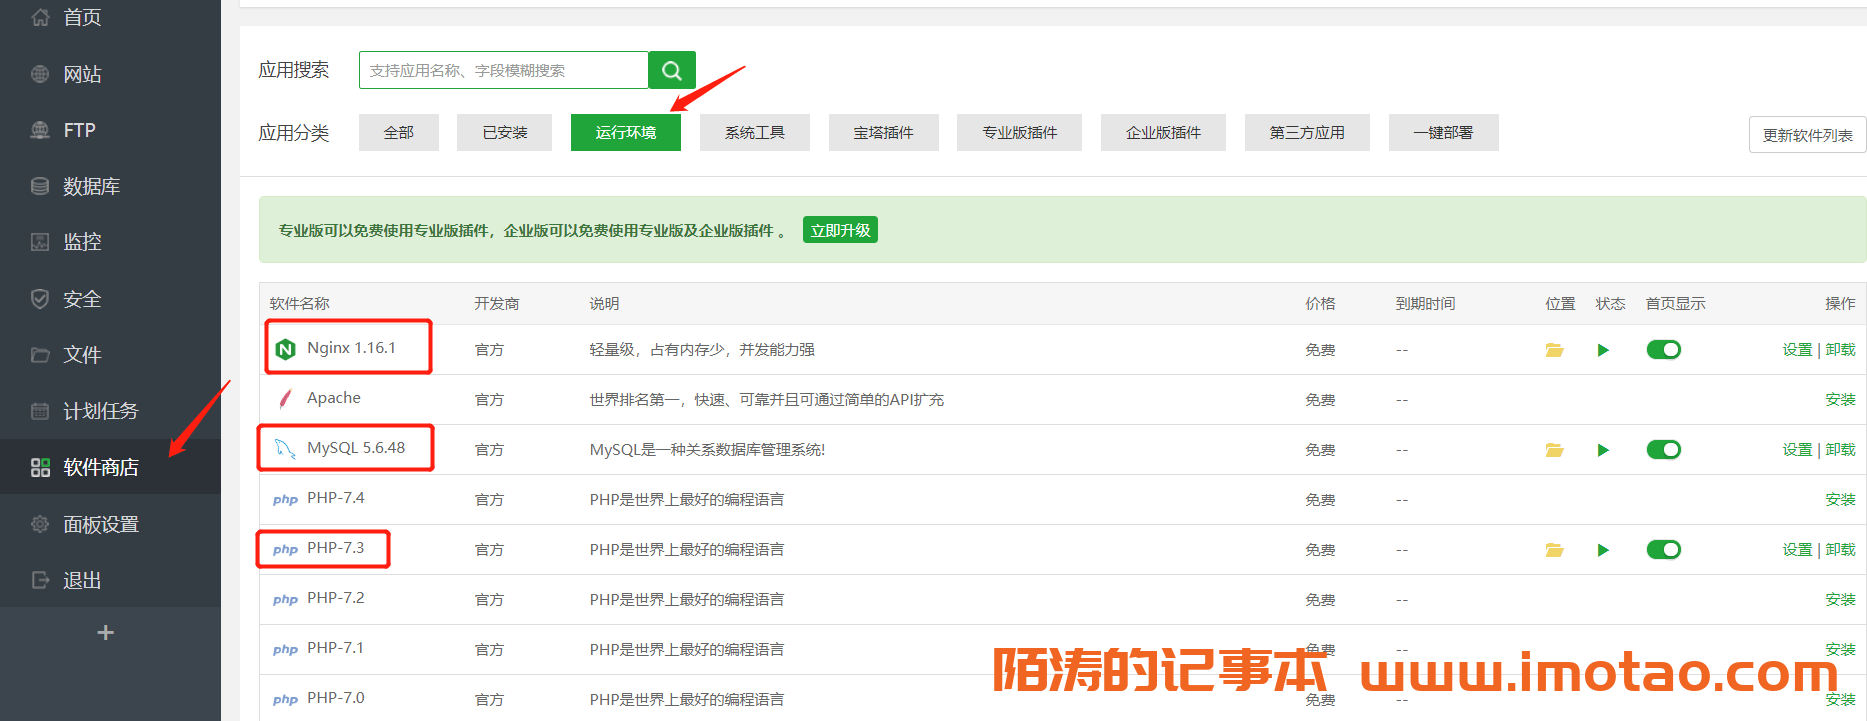This screenshot has width=1867, height=721.
Task: Click the MySQL 5.6.48 software name
Action: 356,448
